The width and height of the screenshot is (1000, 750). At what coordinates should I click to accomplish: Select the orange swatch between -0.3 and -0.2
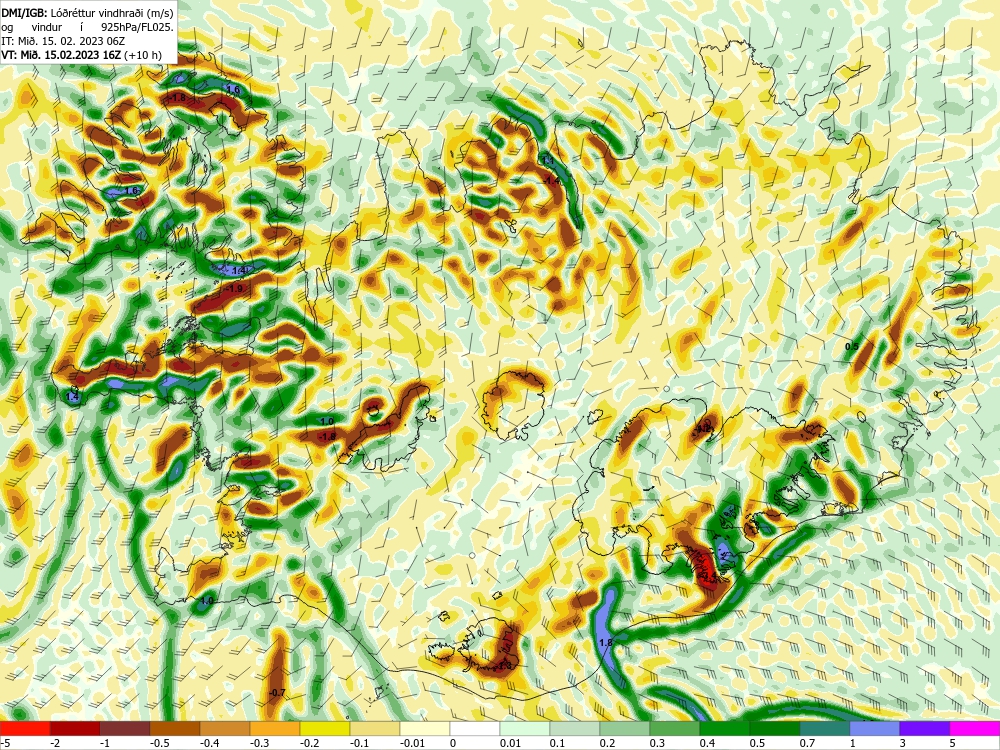tap(275, 728)
